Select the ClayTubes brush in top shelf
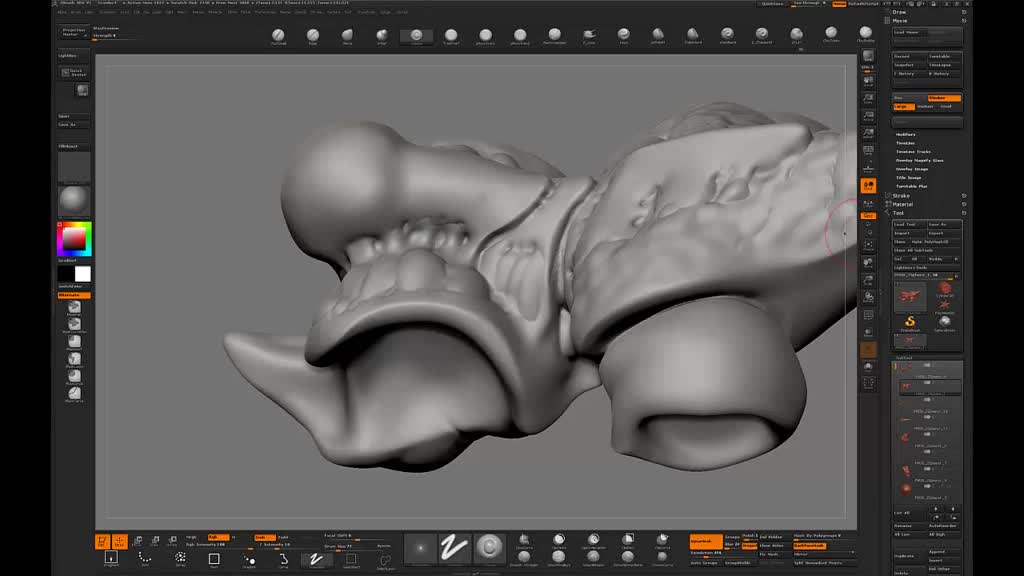The image size is (1024, 576). (831, 34)
